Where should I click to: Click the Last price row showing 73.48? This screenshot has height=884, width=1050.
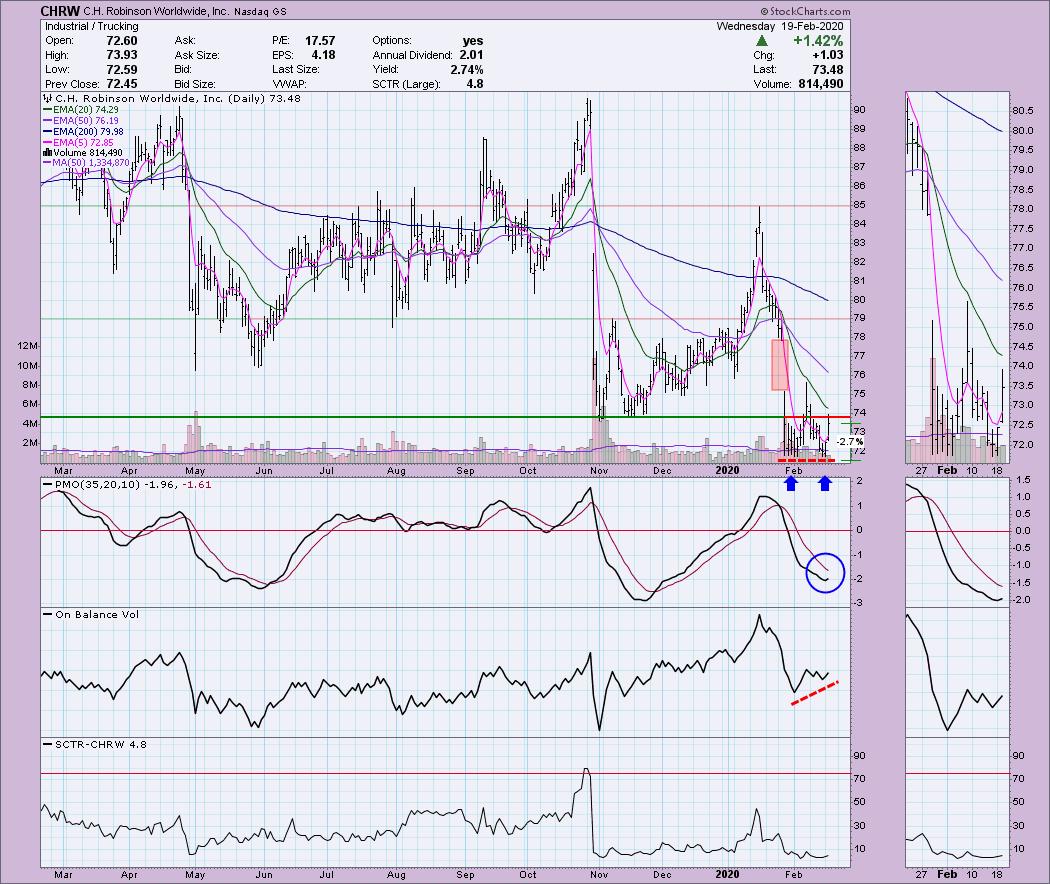798,70
